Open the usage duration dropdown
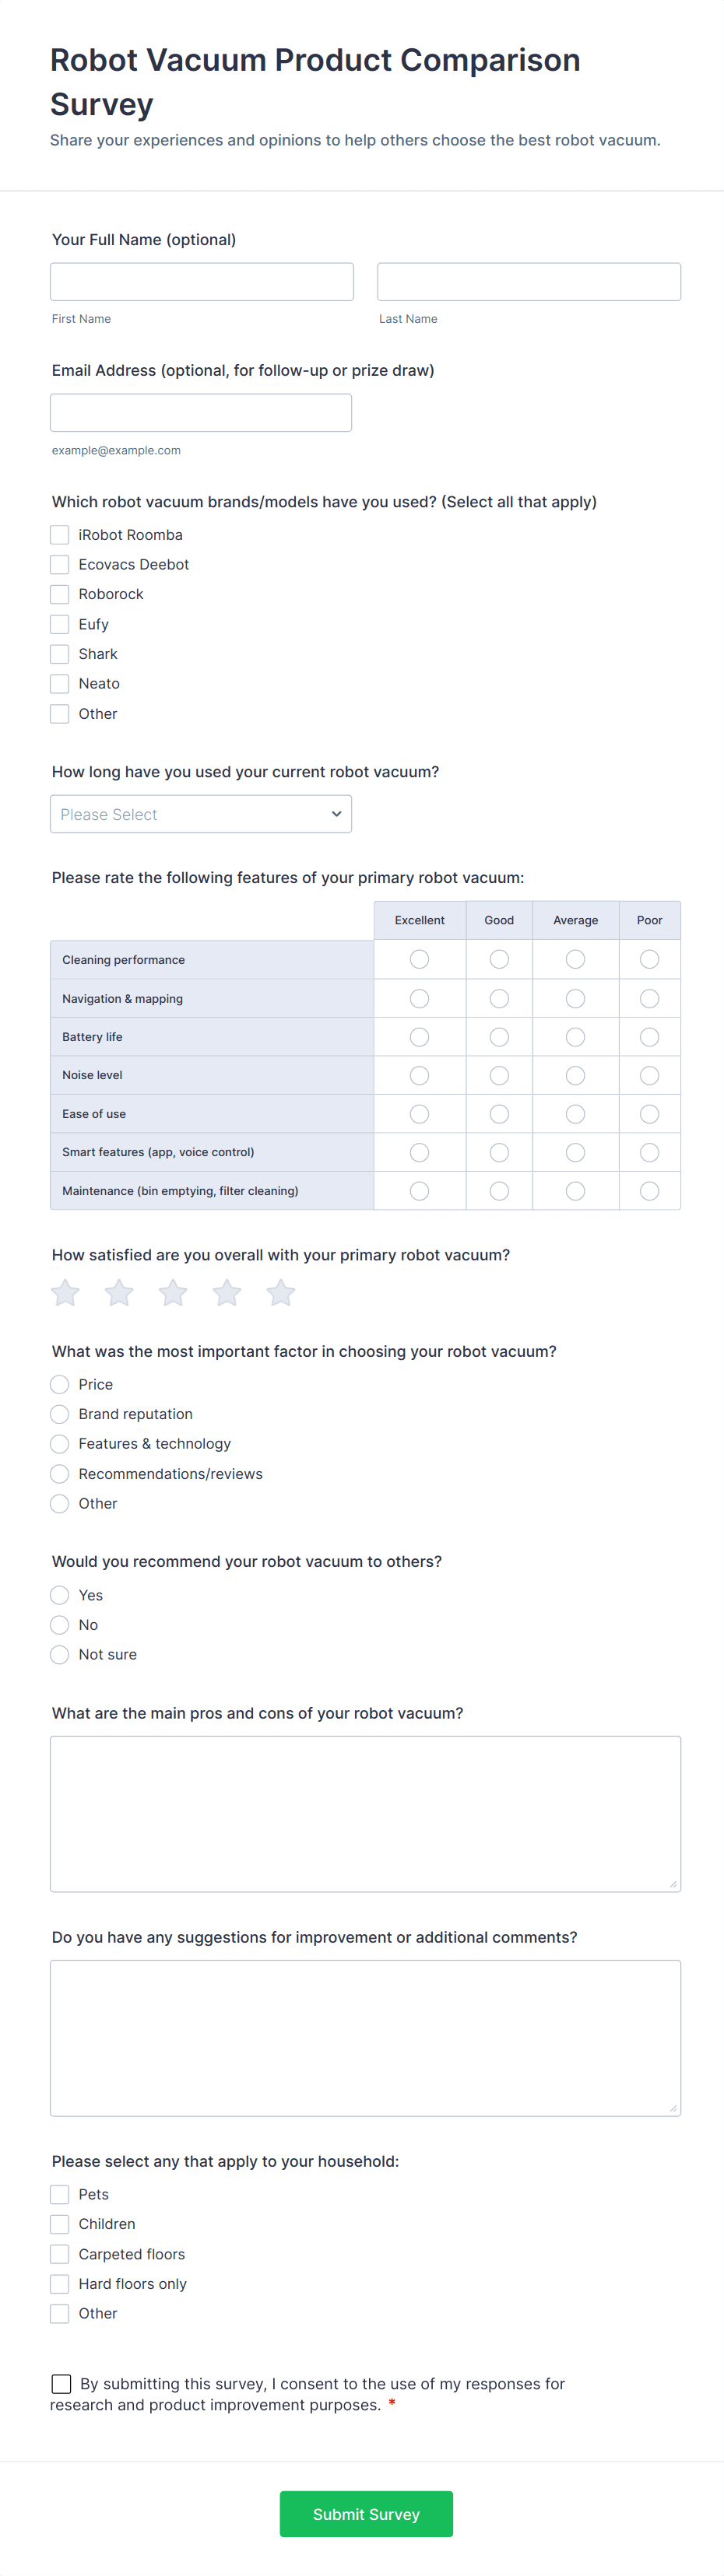Image resolution: width=724 pixels, height=2576 pixels. pyautogui.click(x=200, y=813)
